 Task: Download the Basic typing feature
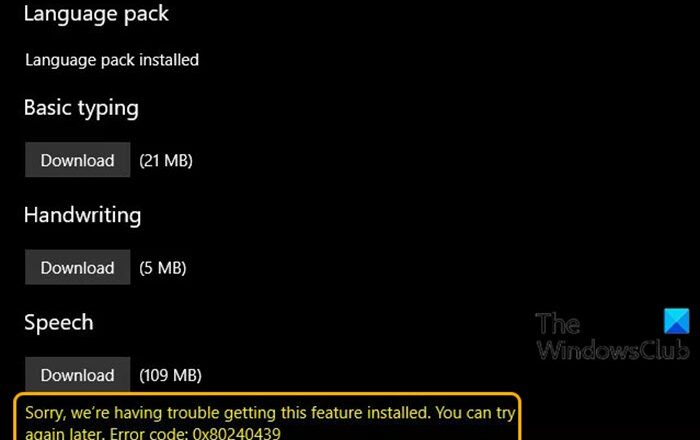[x=78, y=160]
